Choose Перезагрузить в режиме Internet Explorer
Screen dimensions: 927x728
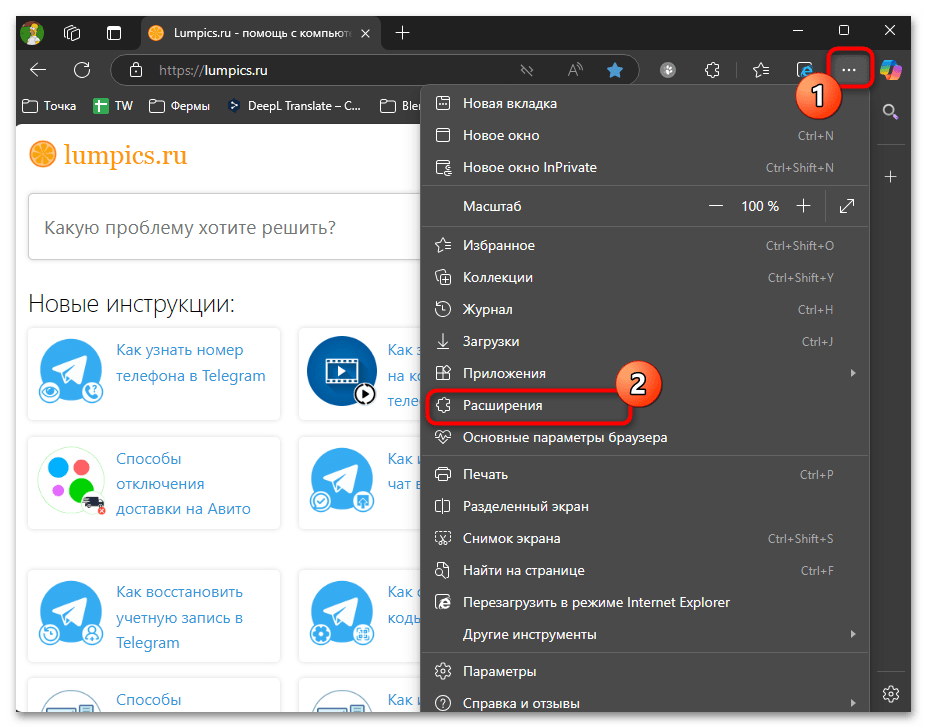click(x=645, y=602)
